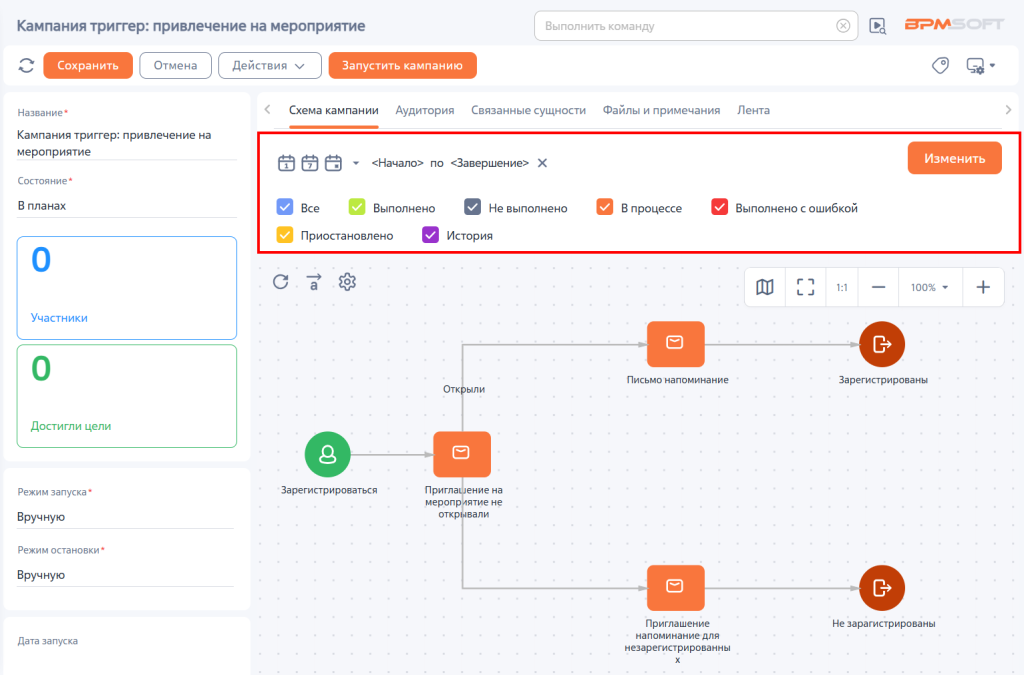Toggle the В процессе checkbox
This screenshot has height=675, width=1024.
[x=605, y=207]
